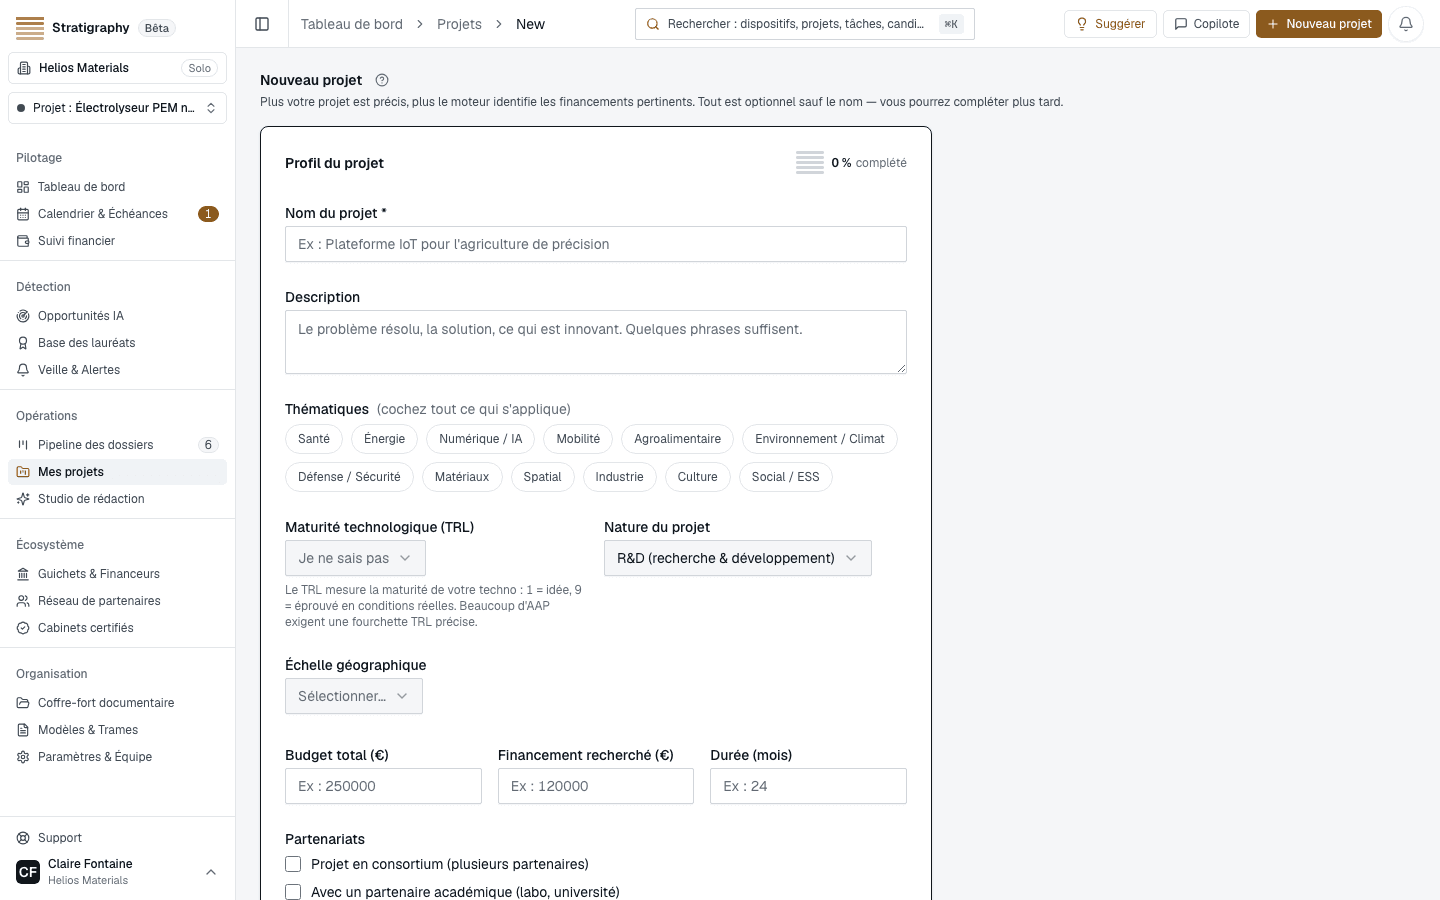Open the TRL dropdown Je ne sais pas
The width and height of the screenshot is (1440, 900).
355,558
